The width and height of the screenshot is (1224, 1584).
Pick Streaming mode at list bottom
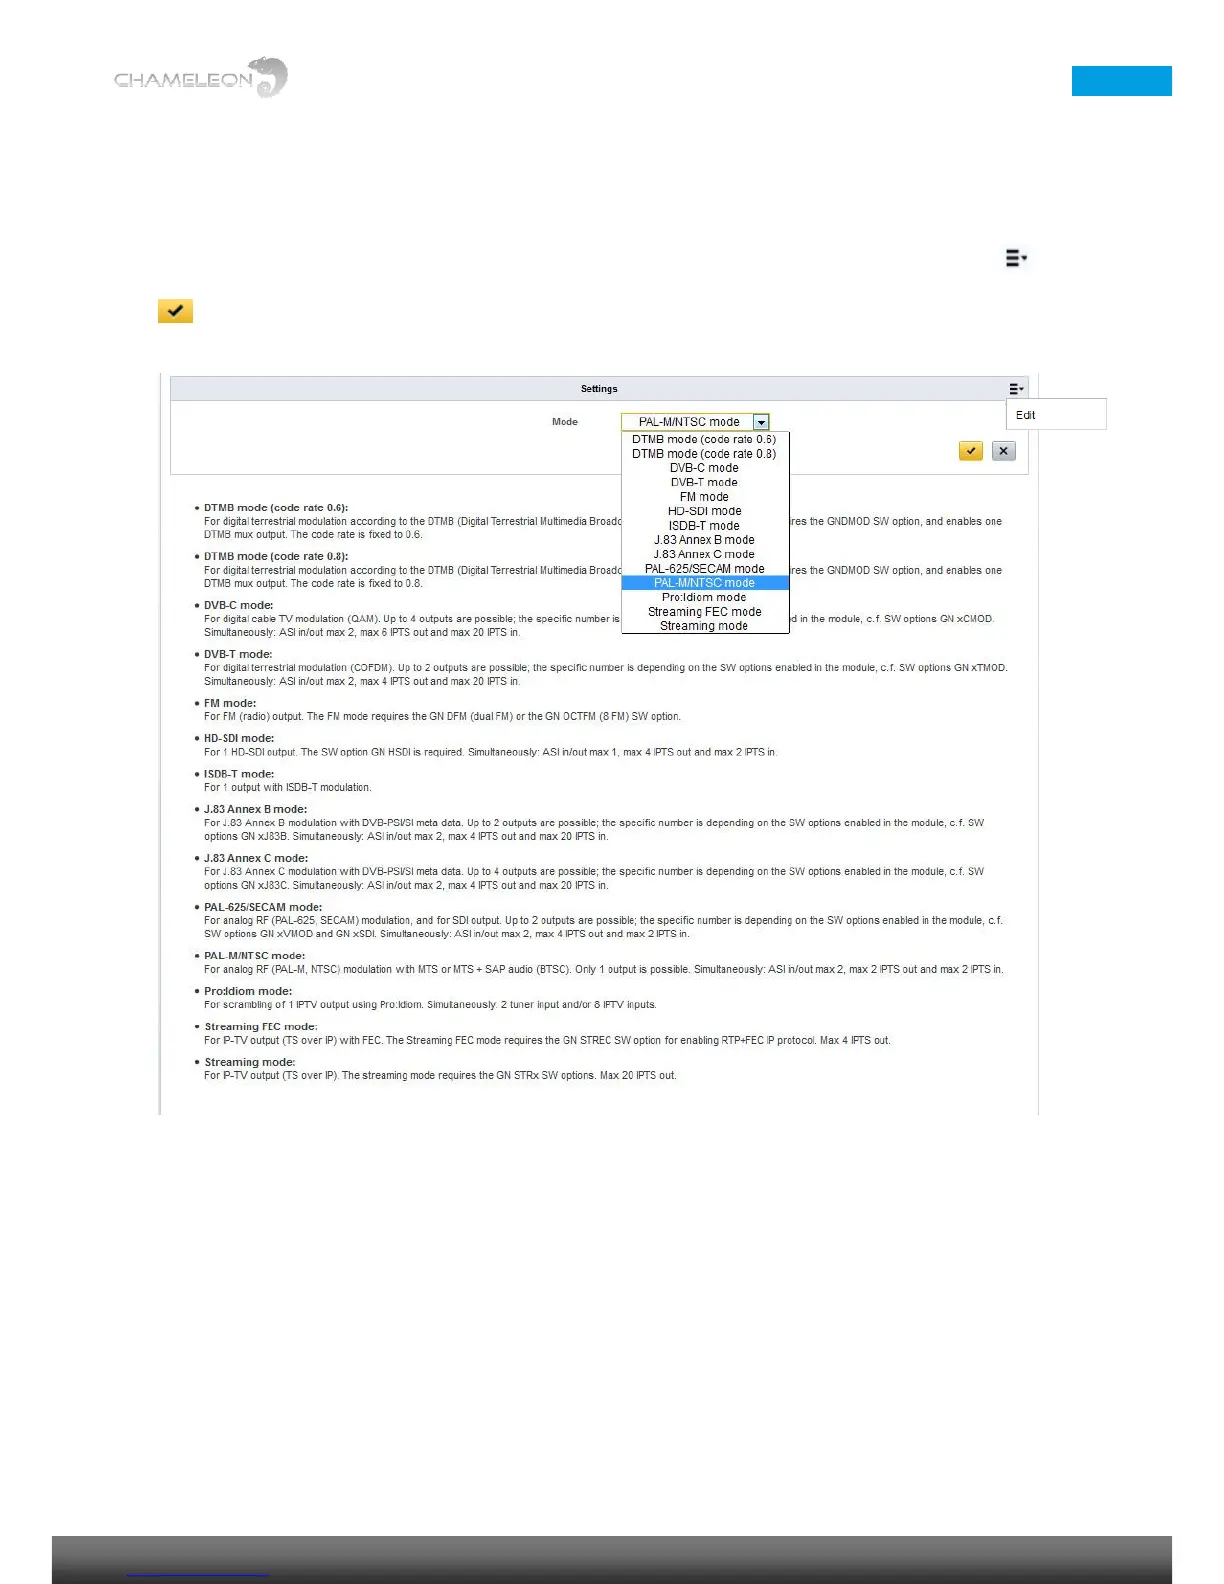point(705,626)
